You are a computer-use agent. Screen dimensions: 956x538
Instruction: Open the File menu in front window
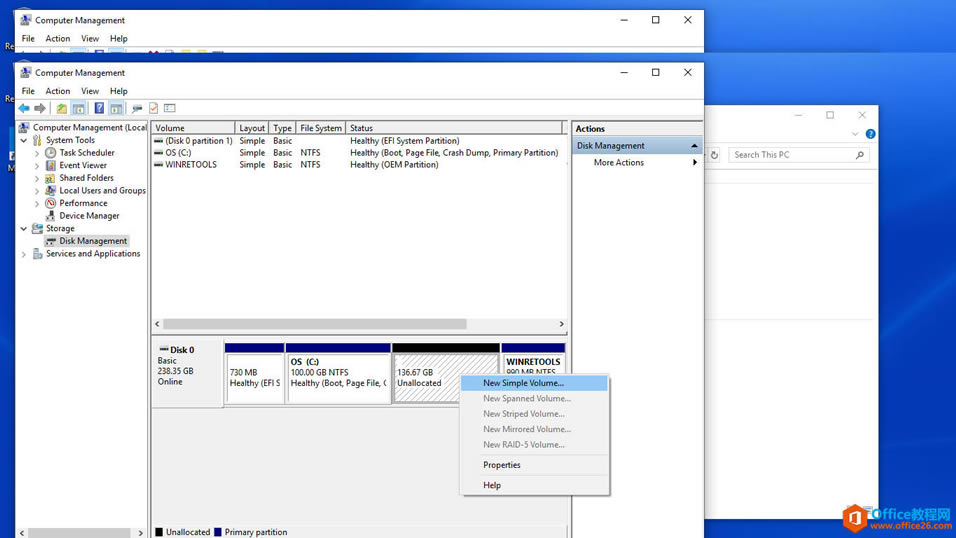click(28, 91)
